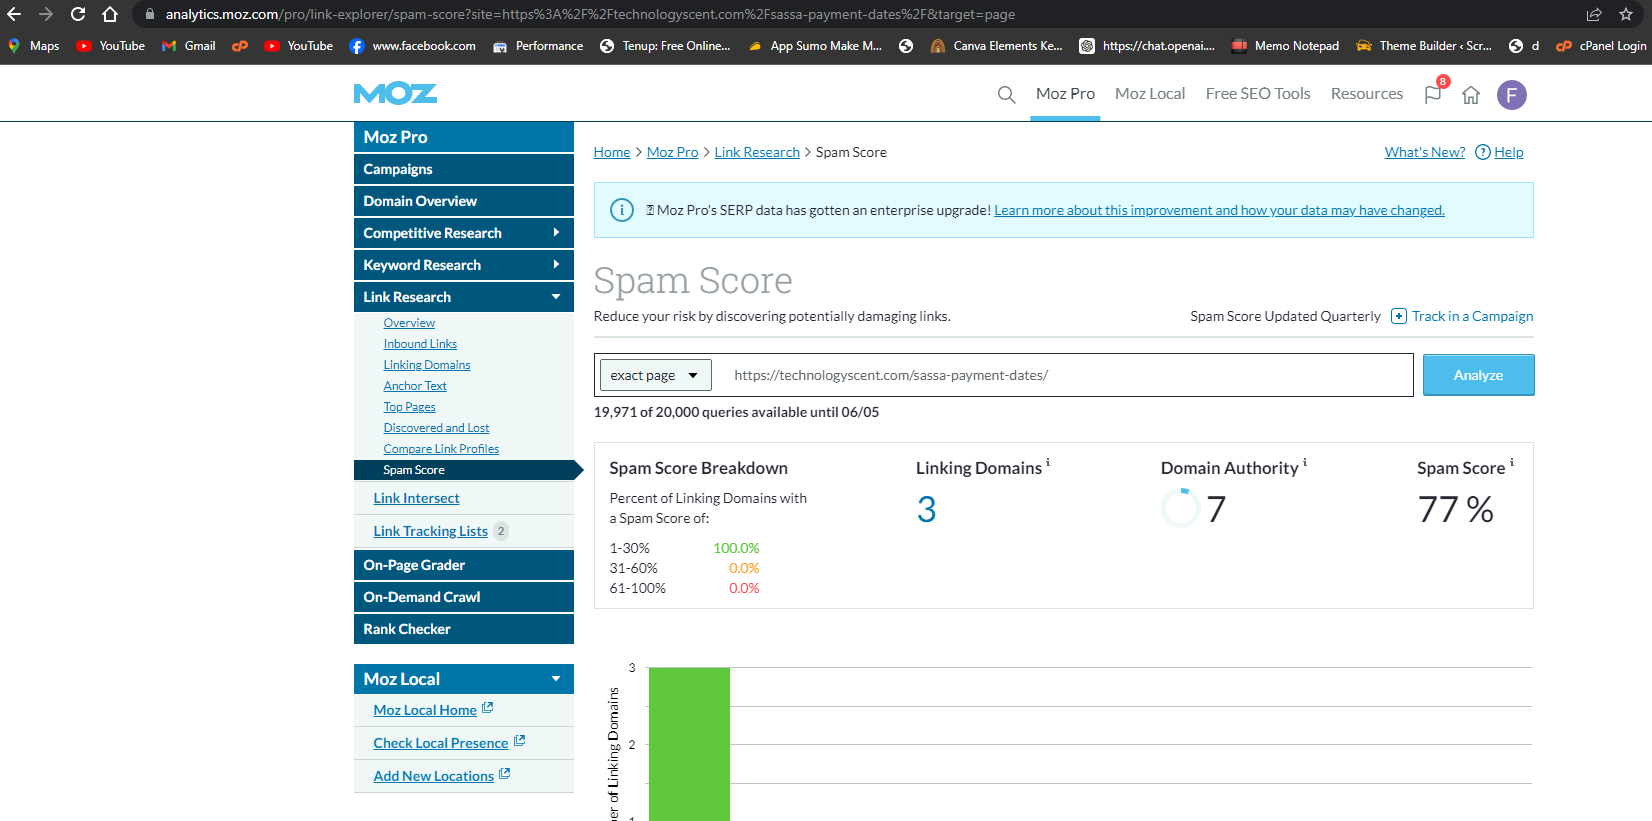Image resolution: width=1652 pixels, height=821 pixels.
Task: Open Rank Checker in the sidebar
Action: coord(464,629)
